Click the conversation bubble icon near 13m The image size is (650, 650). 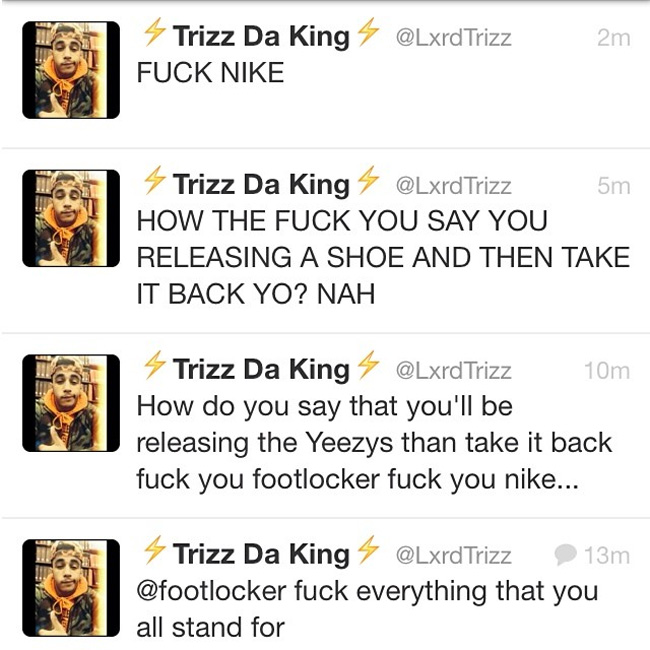(565, 555)
